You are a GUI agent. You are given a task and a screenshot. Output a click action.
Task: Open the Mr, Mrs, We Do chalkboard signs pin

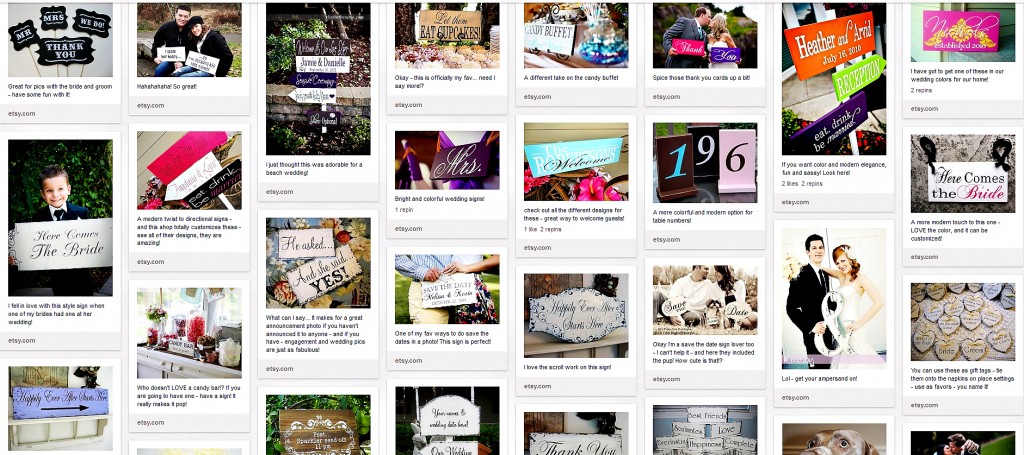pos(60,40)
